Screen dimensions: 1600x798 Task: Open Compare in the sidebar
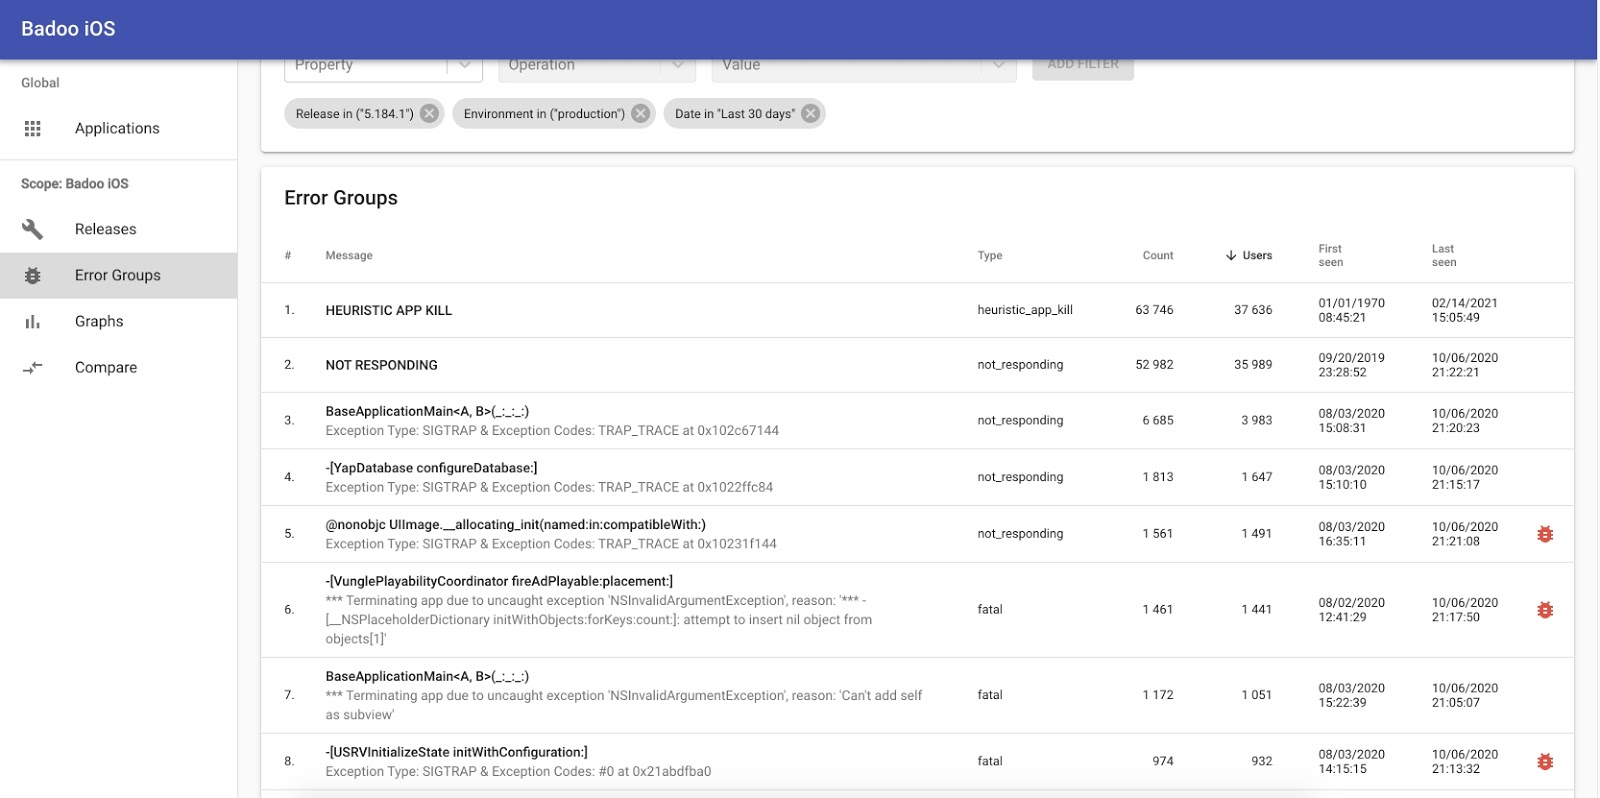[x=118, y=367]
